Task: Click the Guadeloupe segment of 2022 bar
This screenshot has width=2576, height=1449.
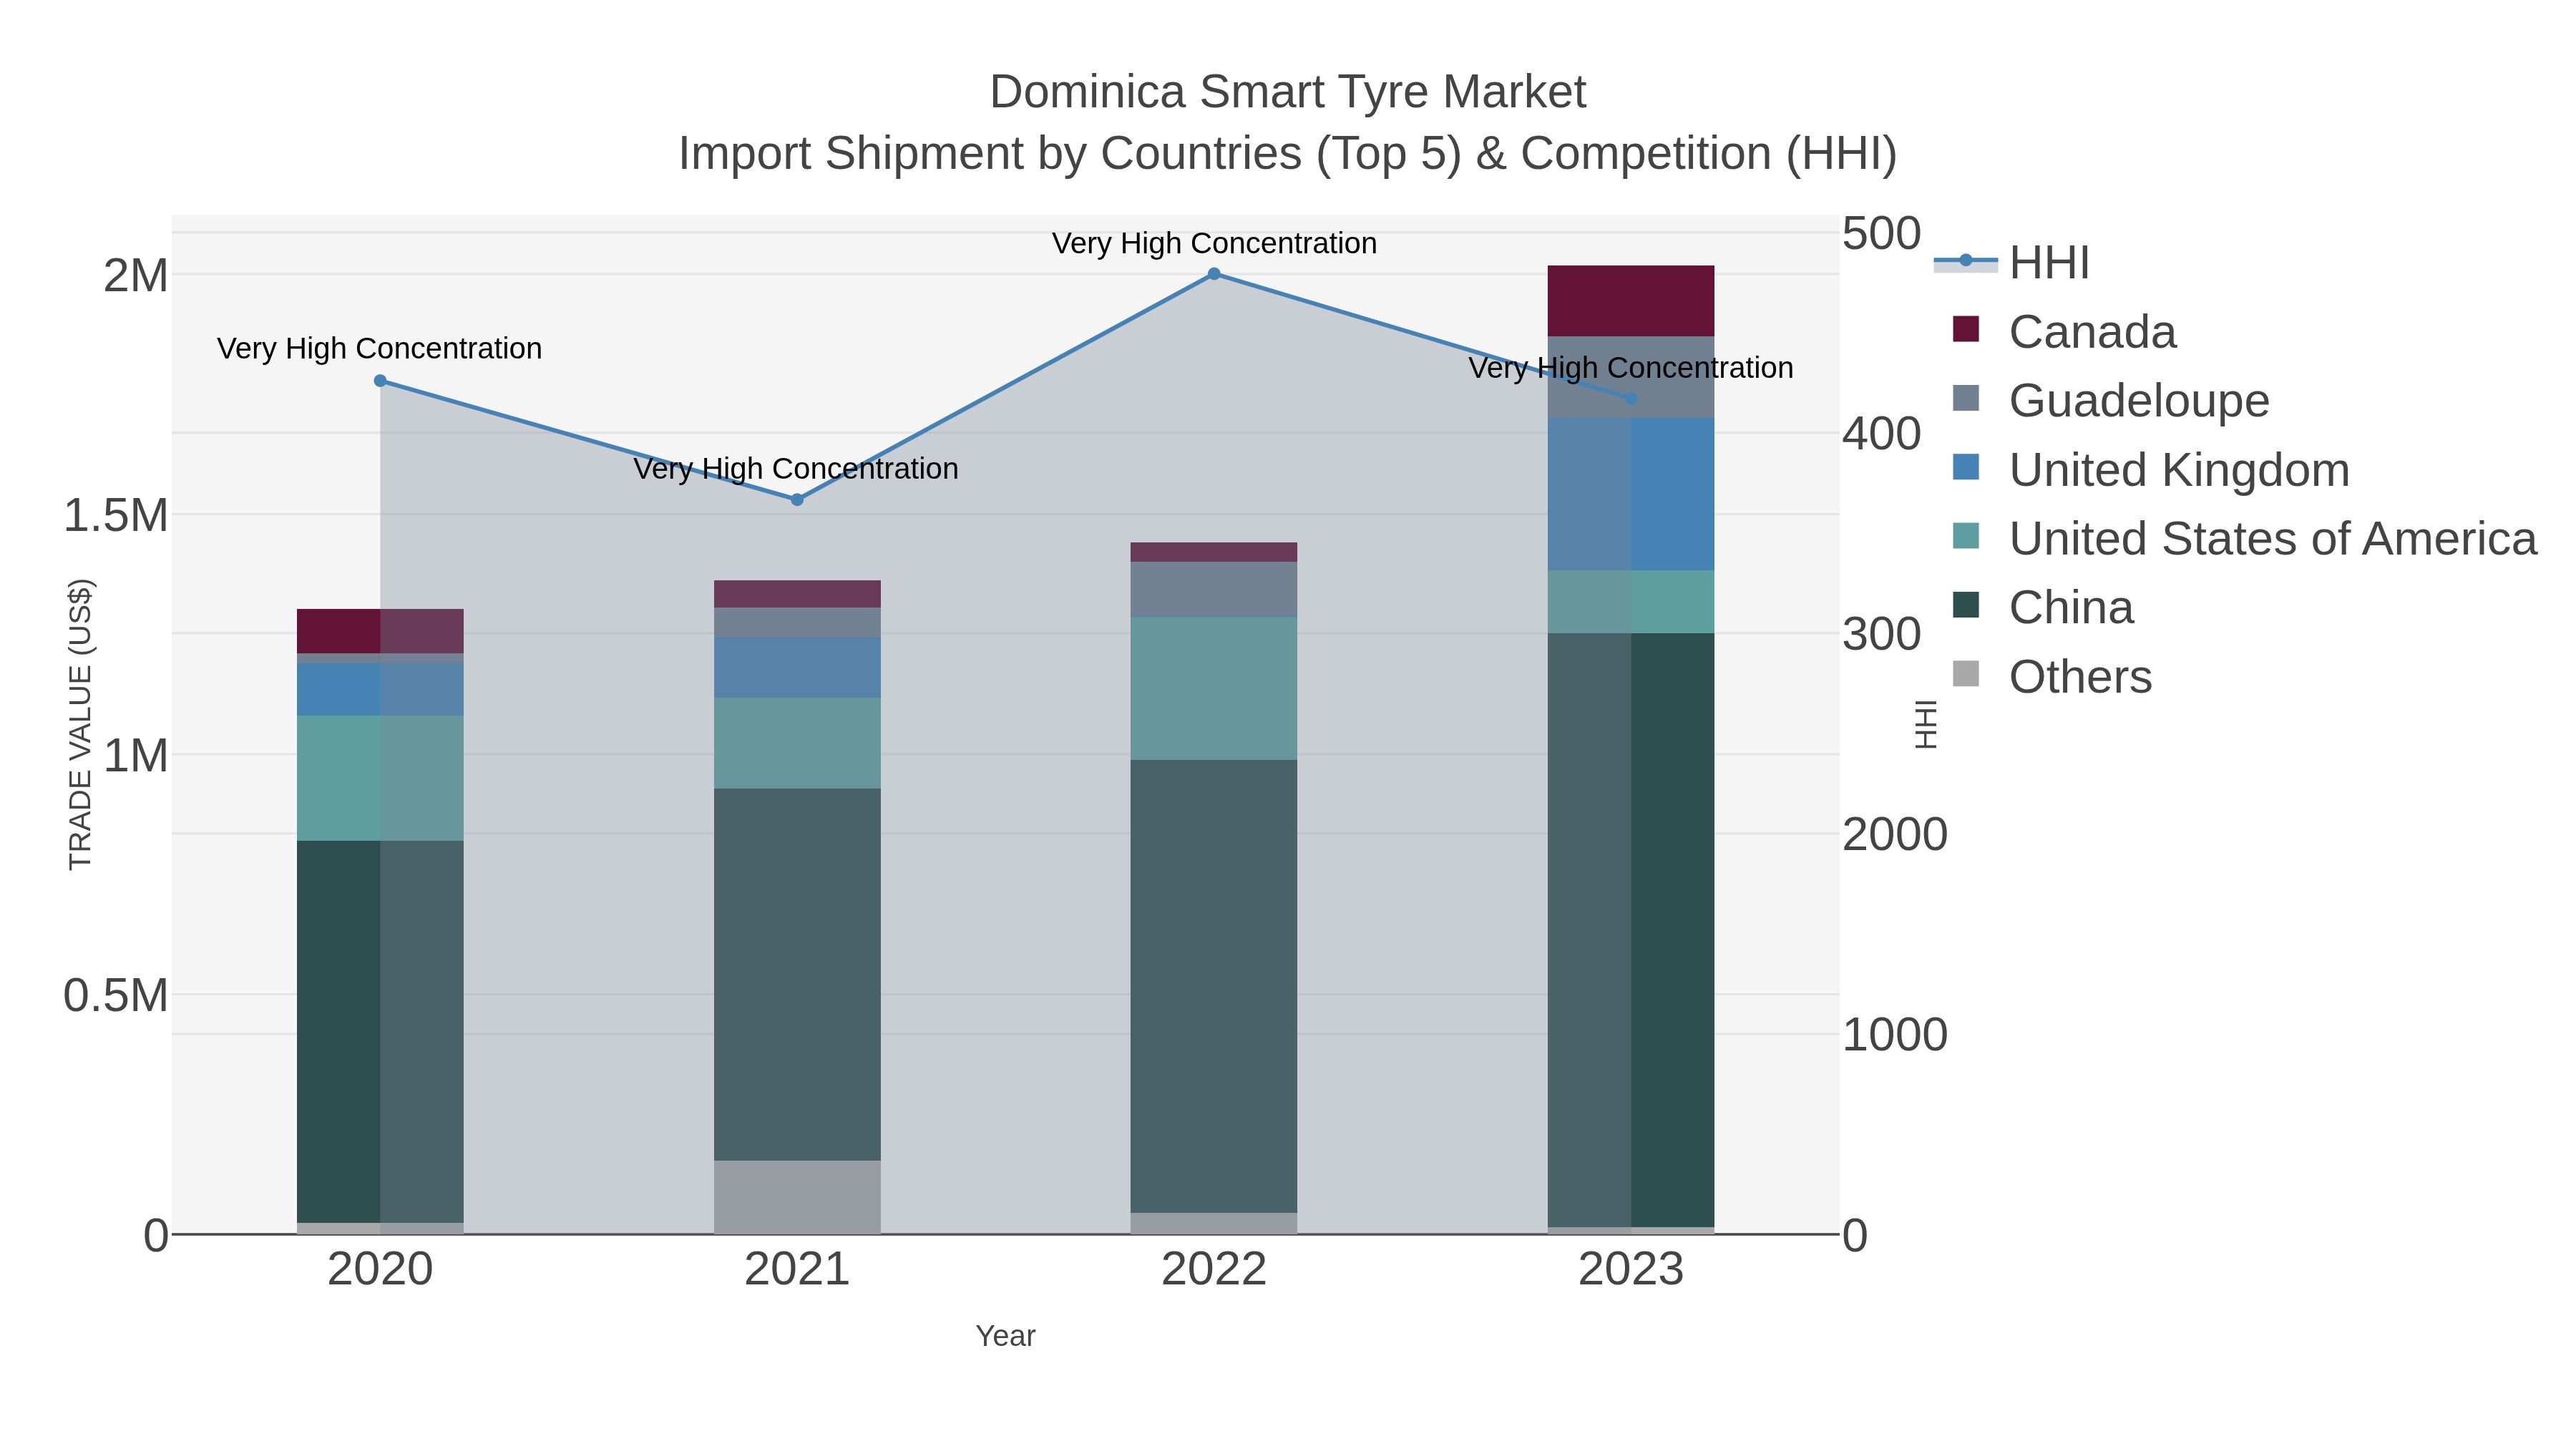Action: (x=1214, y=589)
